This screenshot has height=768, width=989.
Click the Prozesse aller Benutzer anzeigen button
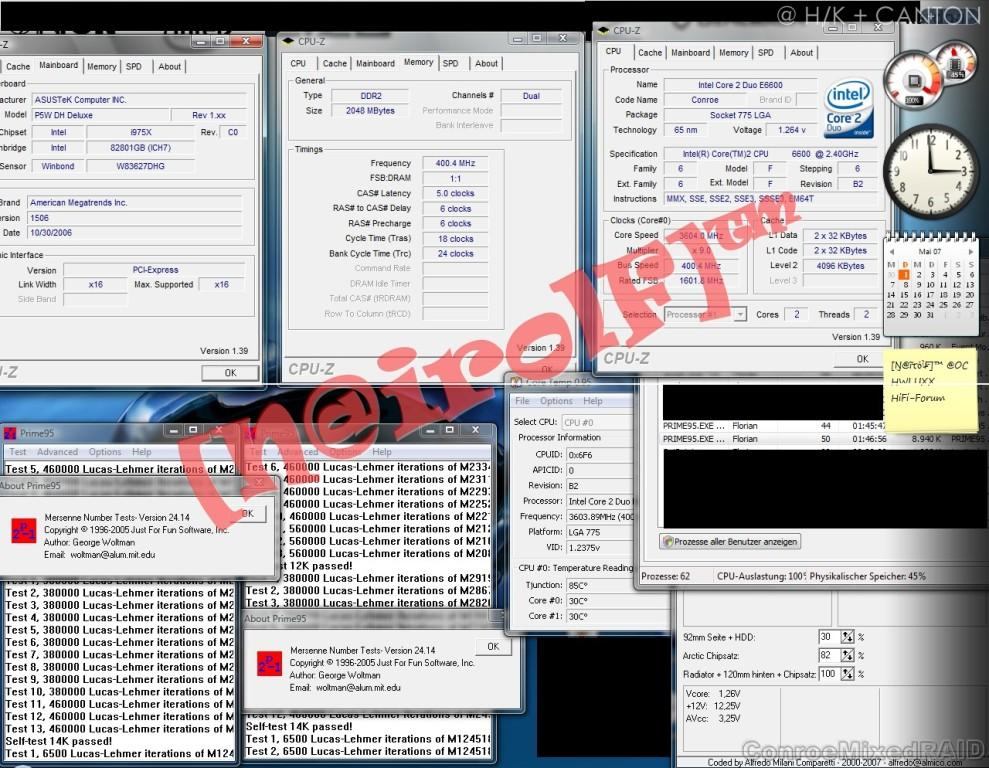coord(730,542)
